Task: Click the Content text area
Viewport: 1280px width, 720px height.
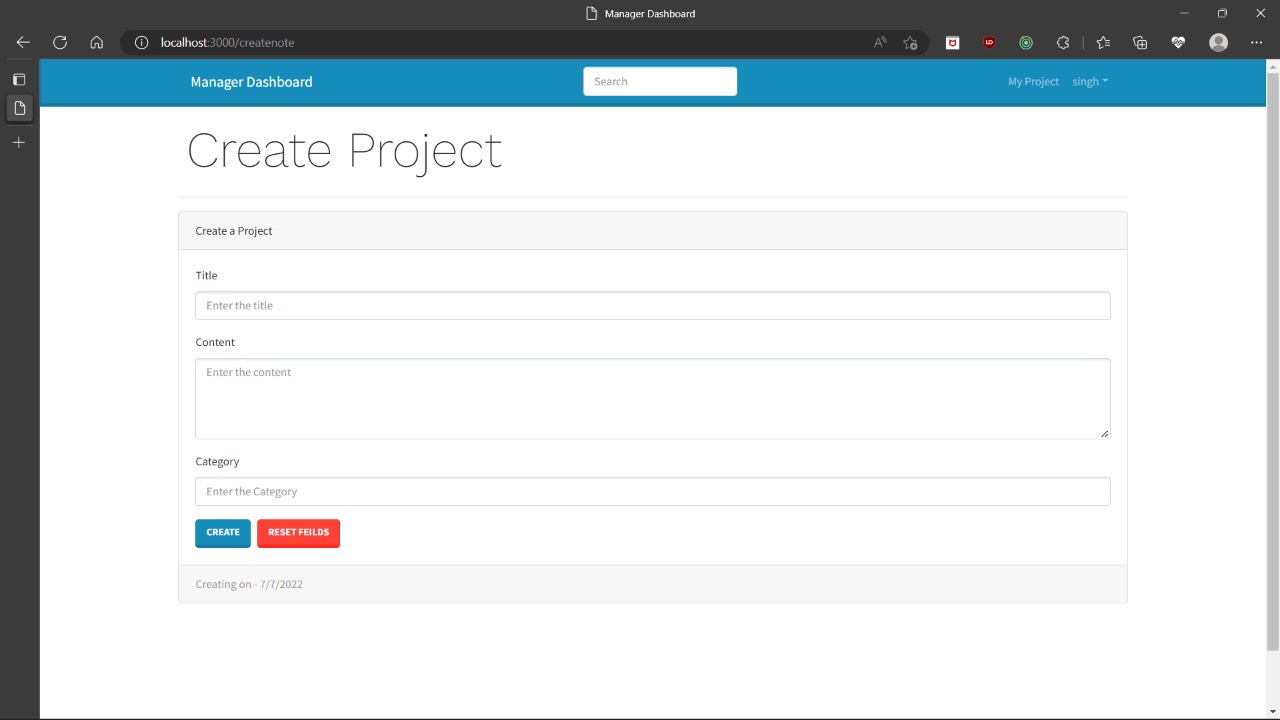Action: [653, 398]
